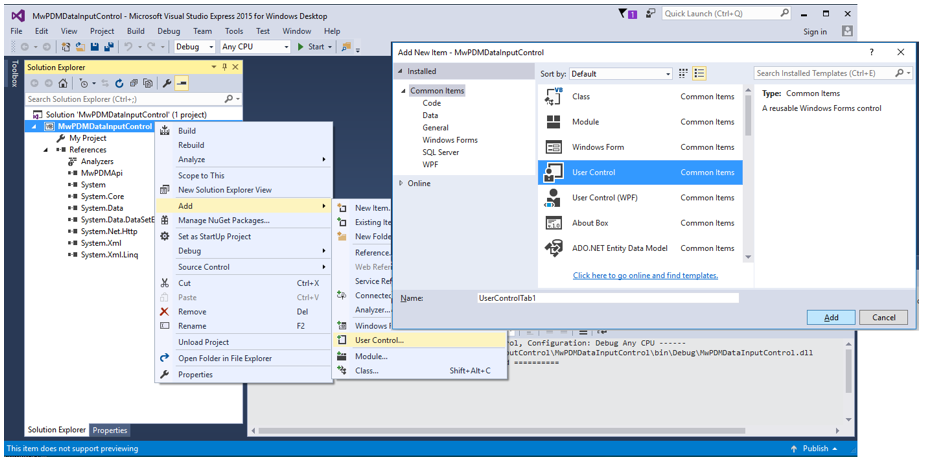This screenshot has width=926, height=465.
Task: Select the System.Xml.Linq reference
Action: click(x=109, y=255)
